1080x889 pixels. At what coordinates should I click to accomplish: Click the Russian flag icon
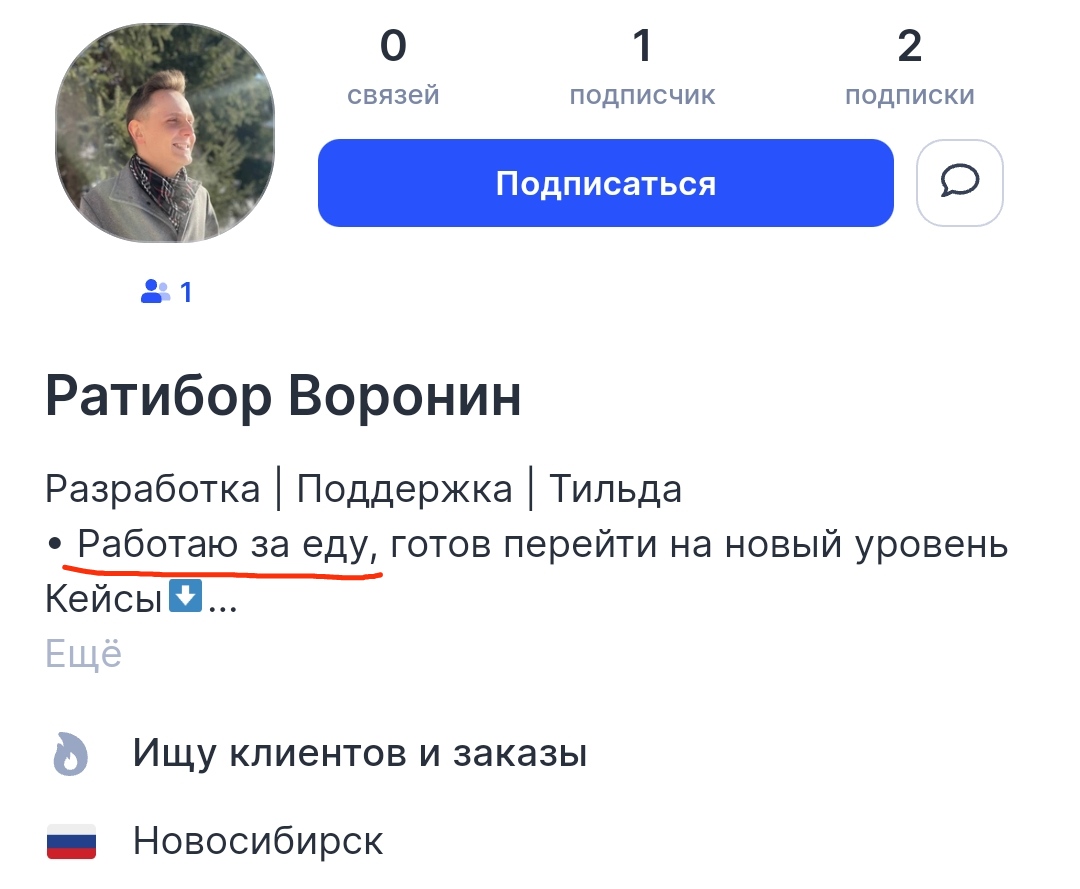click(71, 841)
